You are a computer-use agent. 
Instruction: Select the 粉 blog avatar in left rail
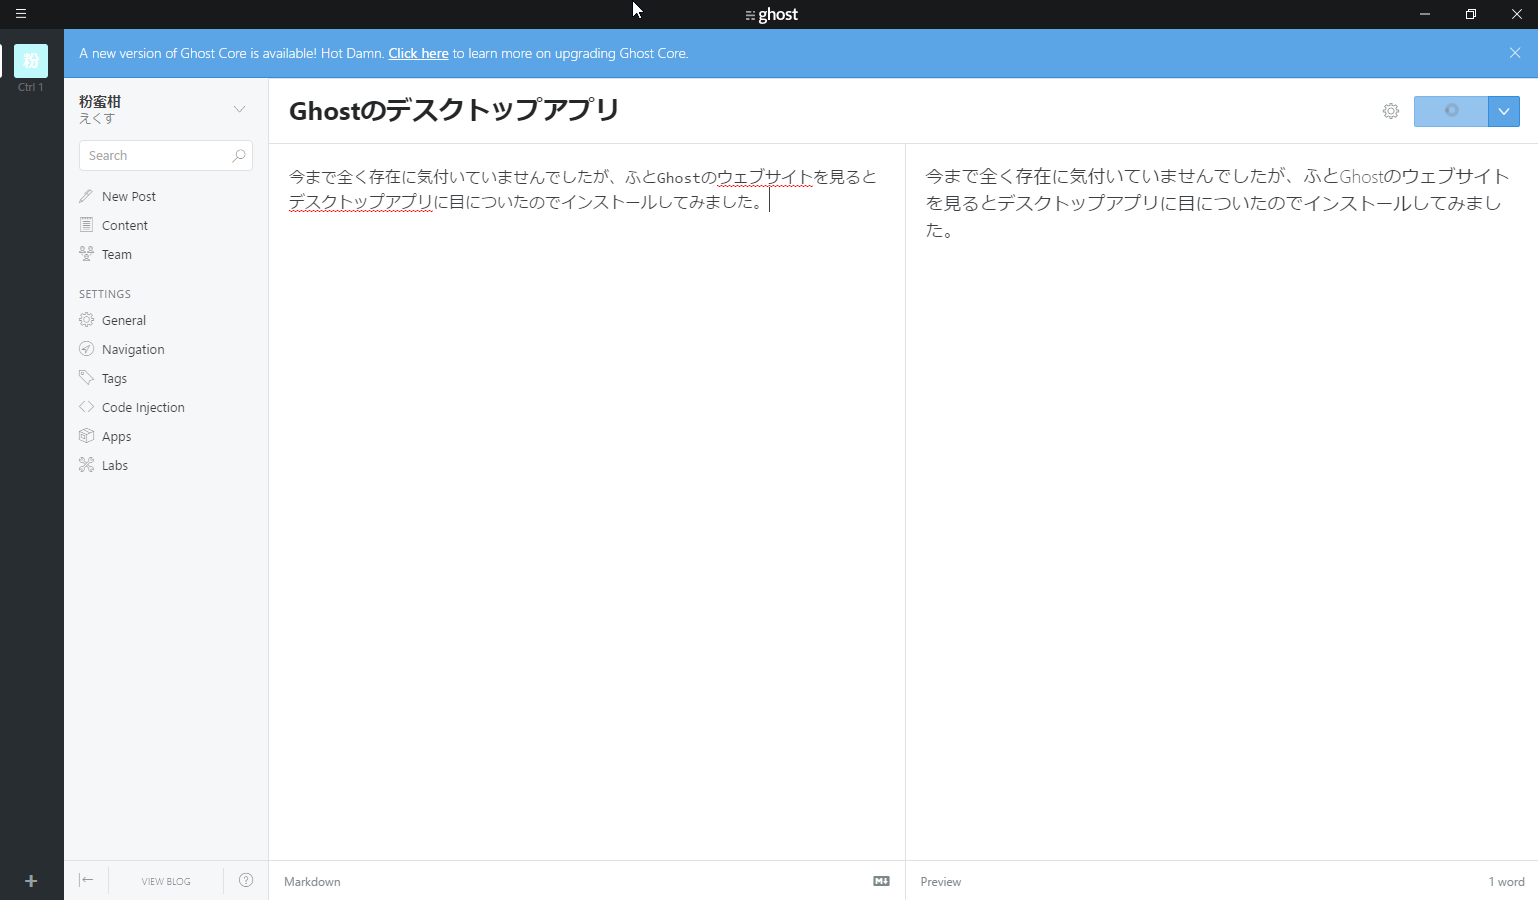[31, 61]
